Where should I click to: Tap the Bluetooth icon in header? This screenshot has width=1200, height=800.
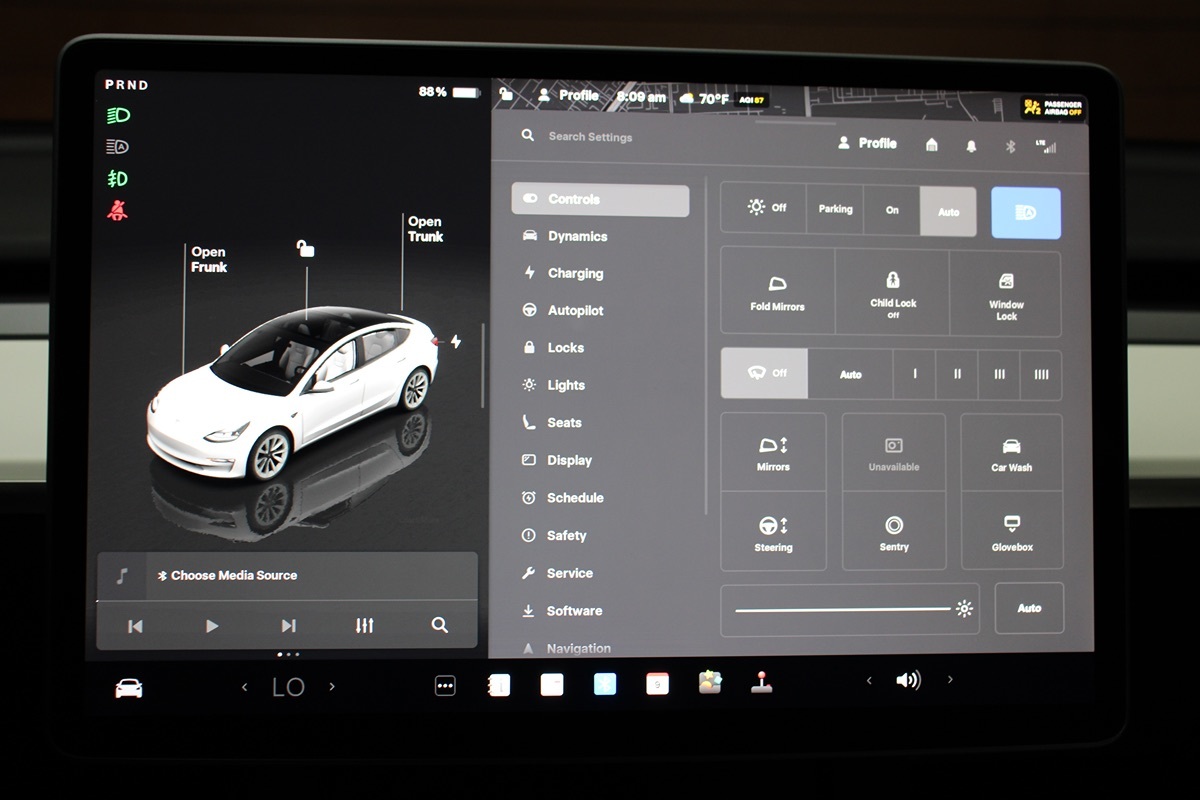pyautogui.click(x=1010, y=146)
